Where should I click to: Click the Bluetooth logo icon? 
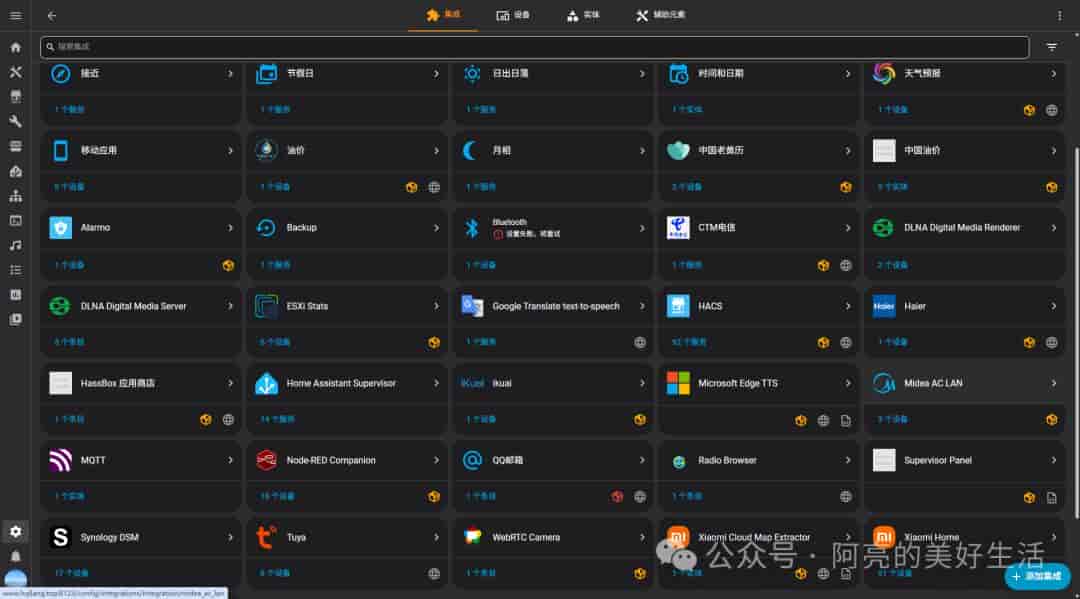(x=472, y=227)
